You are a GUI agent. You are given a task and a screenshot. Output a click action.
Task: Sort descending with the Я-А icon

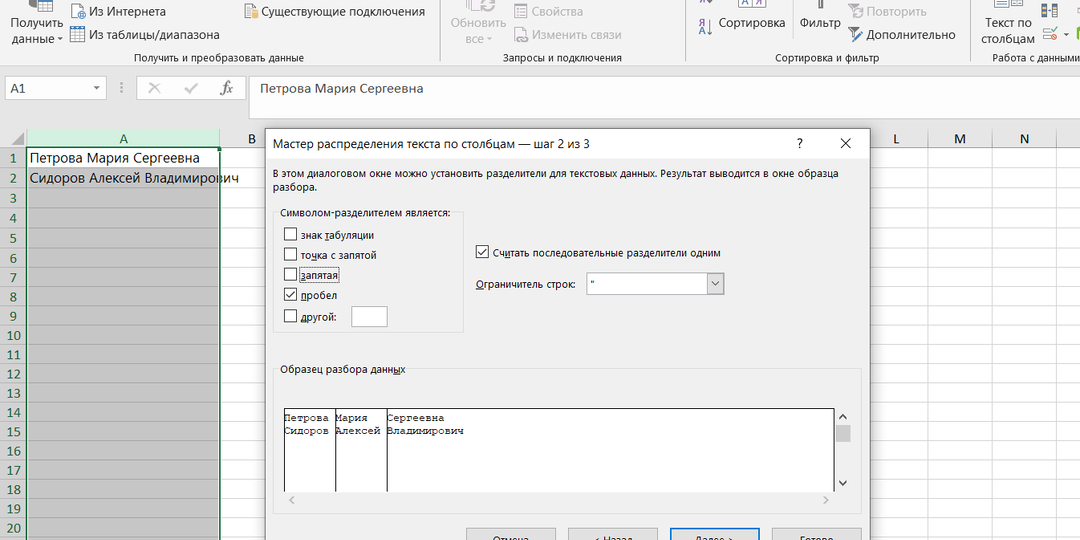pos(705,28)
